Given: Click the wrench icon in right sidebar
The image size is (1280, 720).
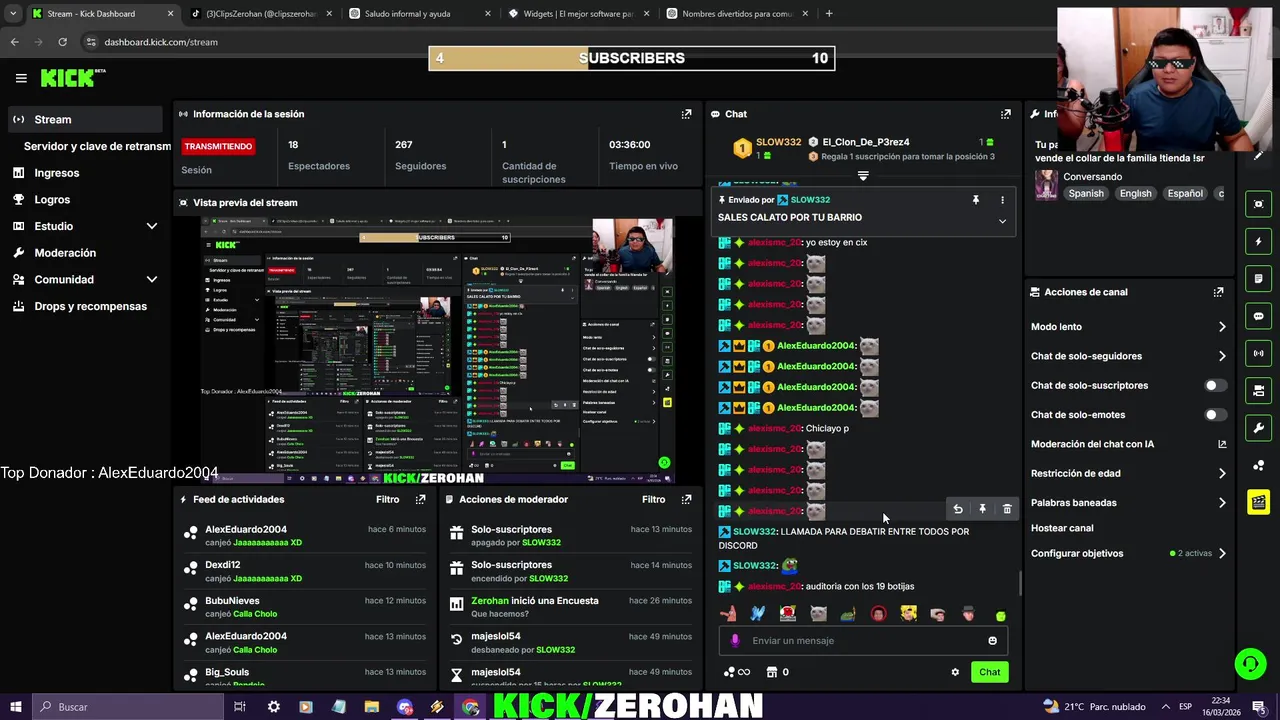Looking at the screenshot, I should (1258, 428).
